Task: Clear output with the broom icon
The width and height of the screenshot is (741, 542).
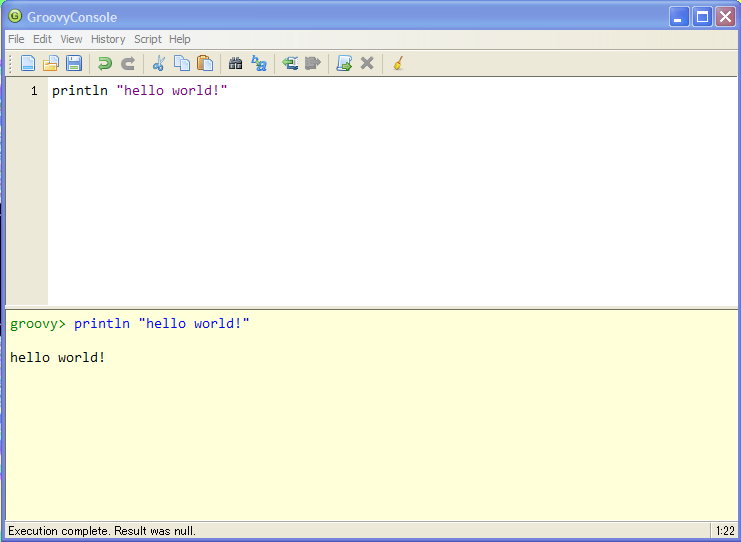Action: tap(398, 63)
